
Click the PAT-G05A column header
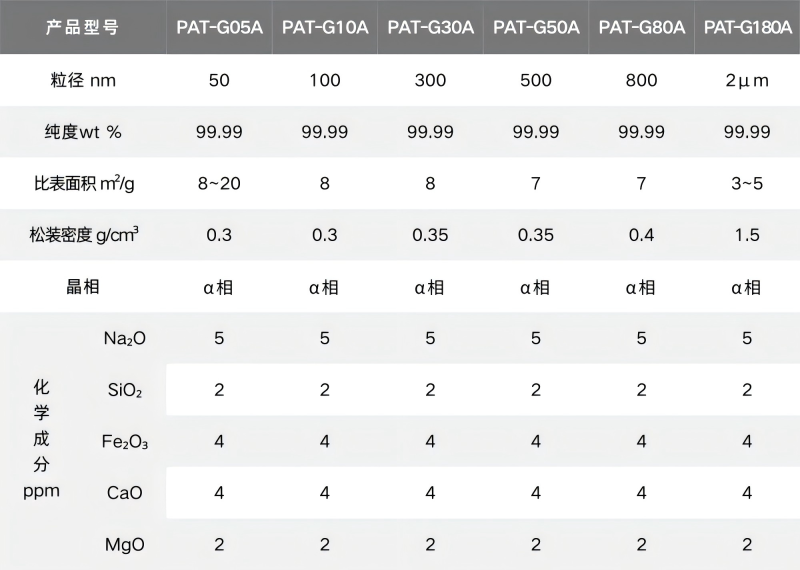[x=219, y=28]
